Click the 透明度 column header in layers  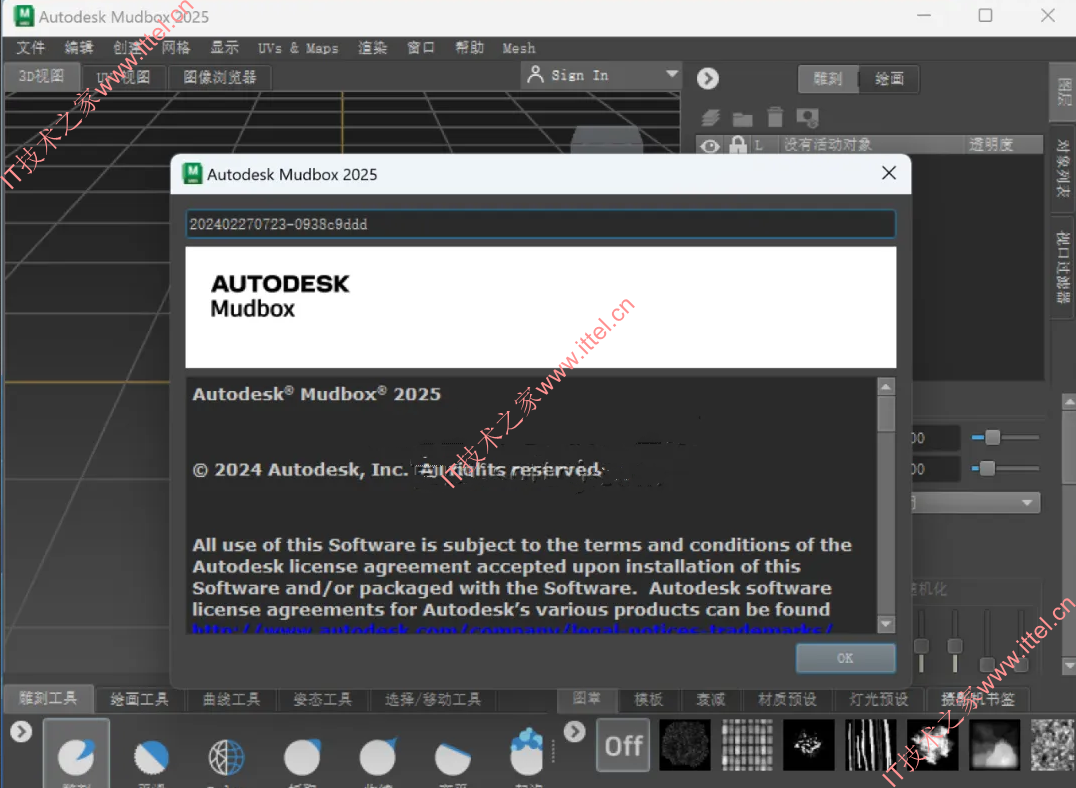990,144
